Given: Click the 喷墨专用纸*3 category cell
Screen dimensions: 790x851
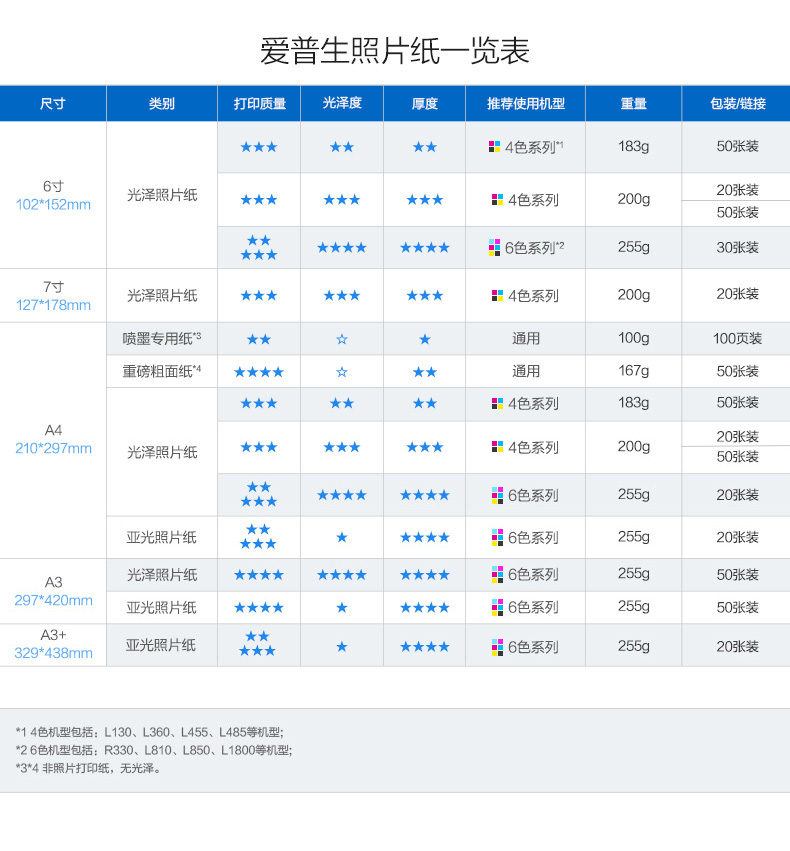Looking at the screenshot, I should (162, 339).
